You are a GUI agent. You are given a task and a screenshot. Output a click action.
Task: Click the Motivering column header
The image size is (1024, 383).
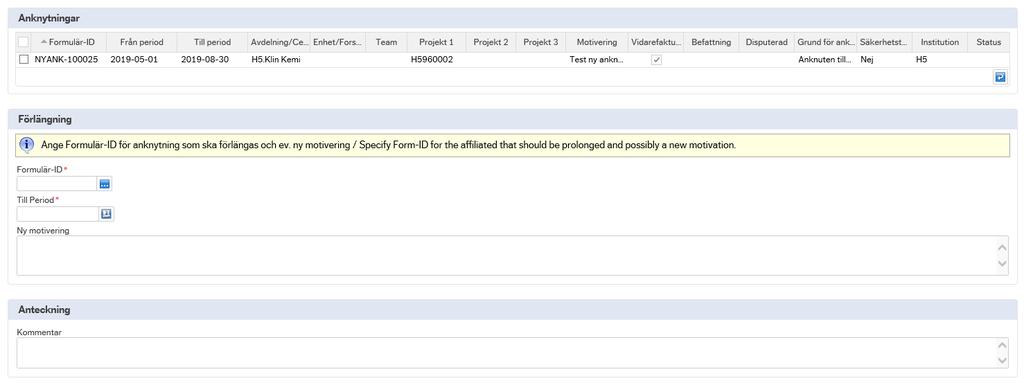point(597,42)
